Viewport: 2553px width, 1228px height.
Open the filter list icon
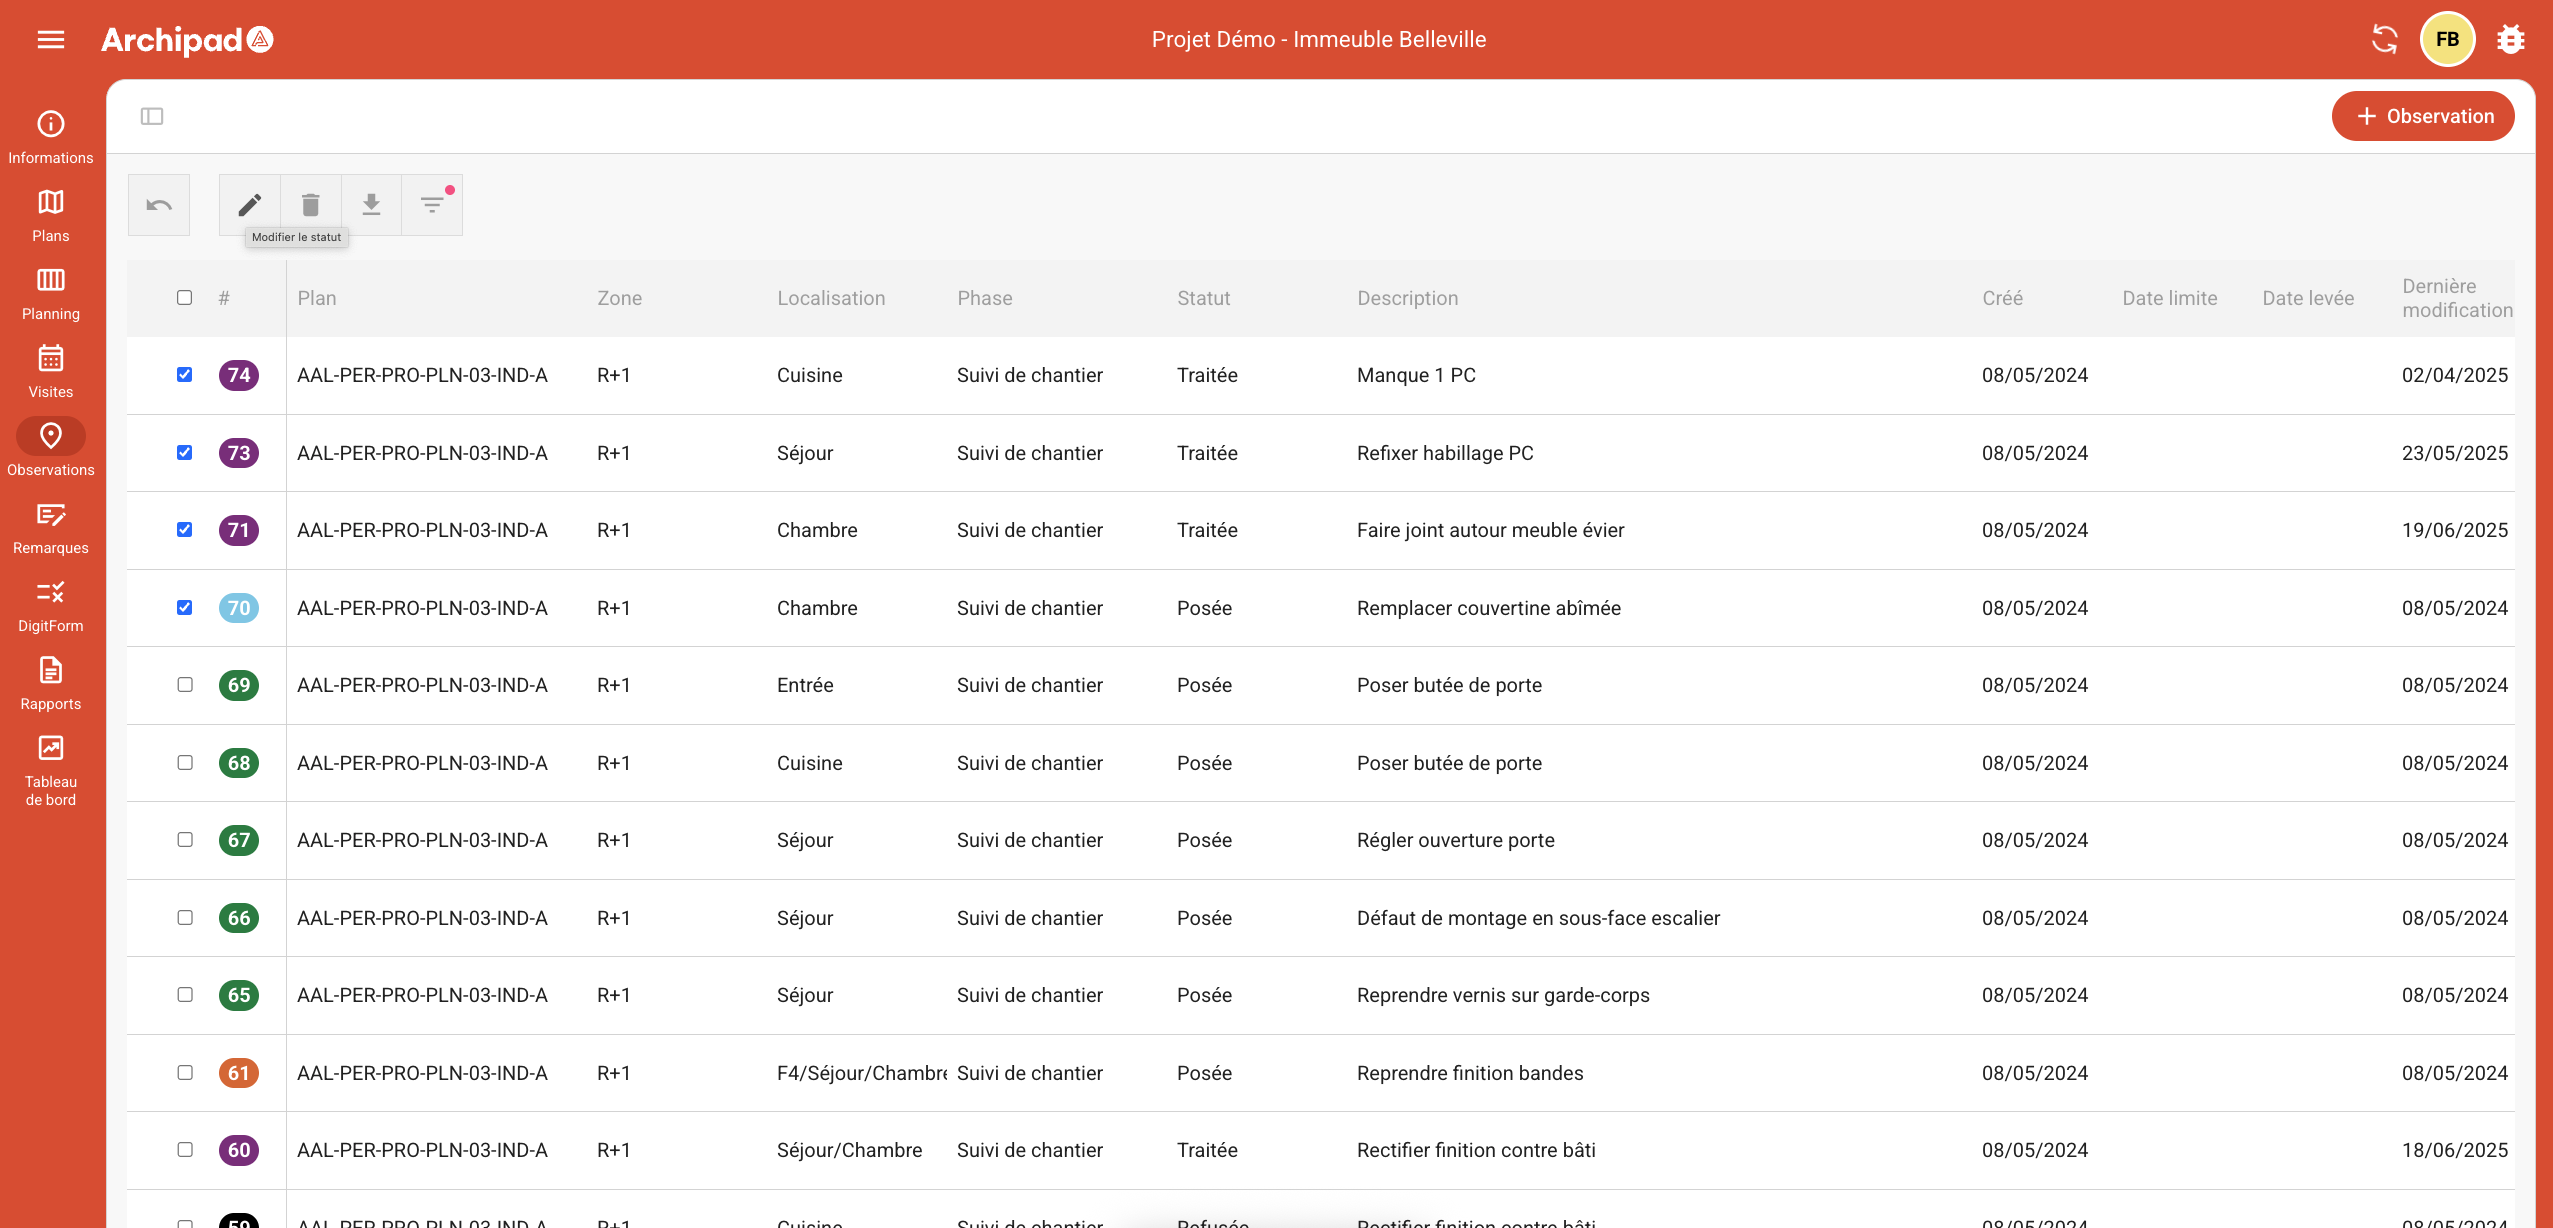click(432, 205)
